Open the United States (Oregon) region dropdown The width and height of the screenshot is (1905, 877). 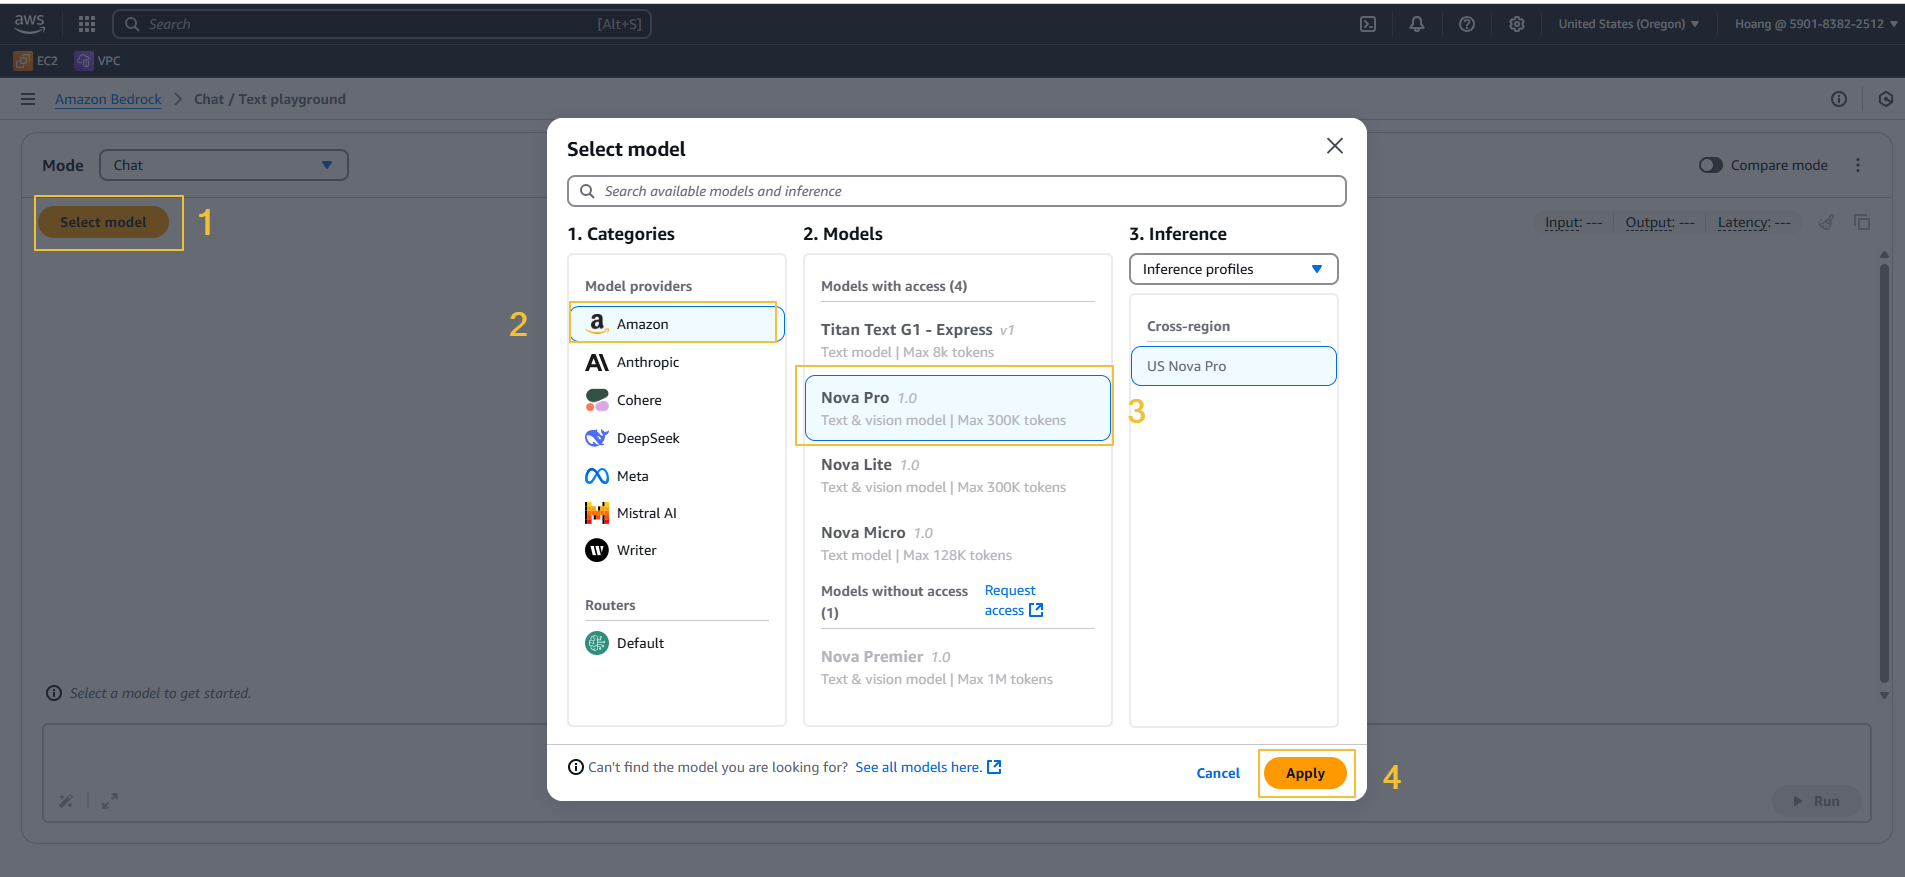[x=1629, y=24]
